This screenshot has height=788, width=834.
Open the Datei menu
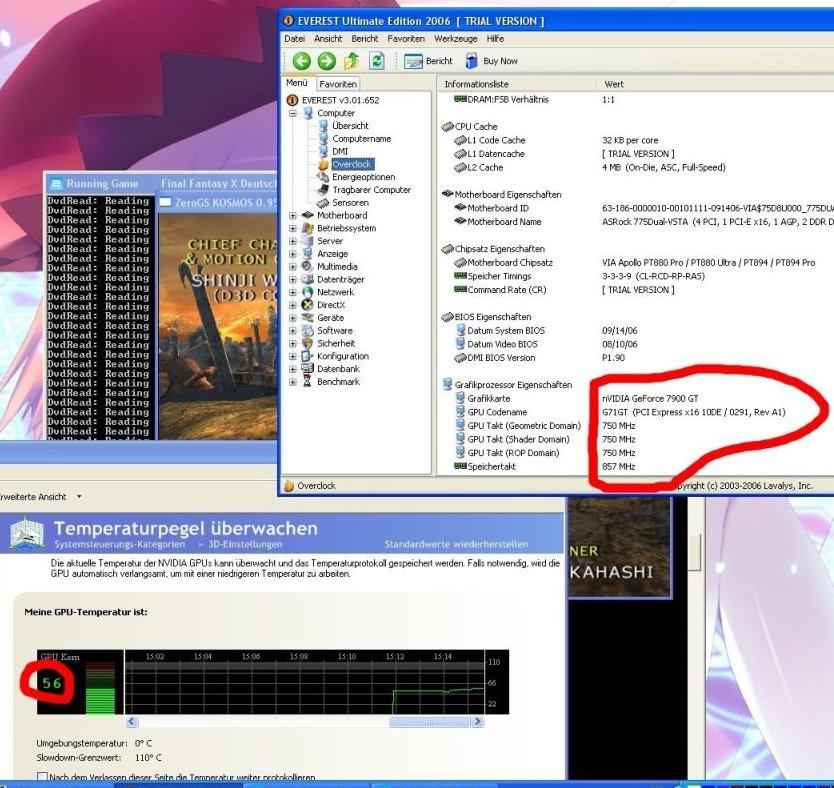[295, 39]
